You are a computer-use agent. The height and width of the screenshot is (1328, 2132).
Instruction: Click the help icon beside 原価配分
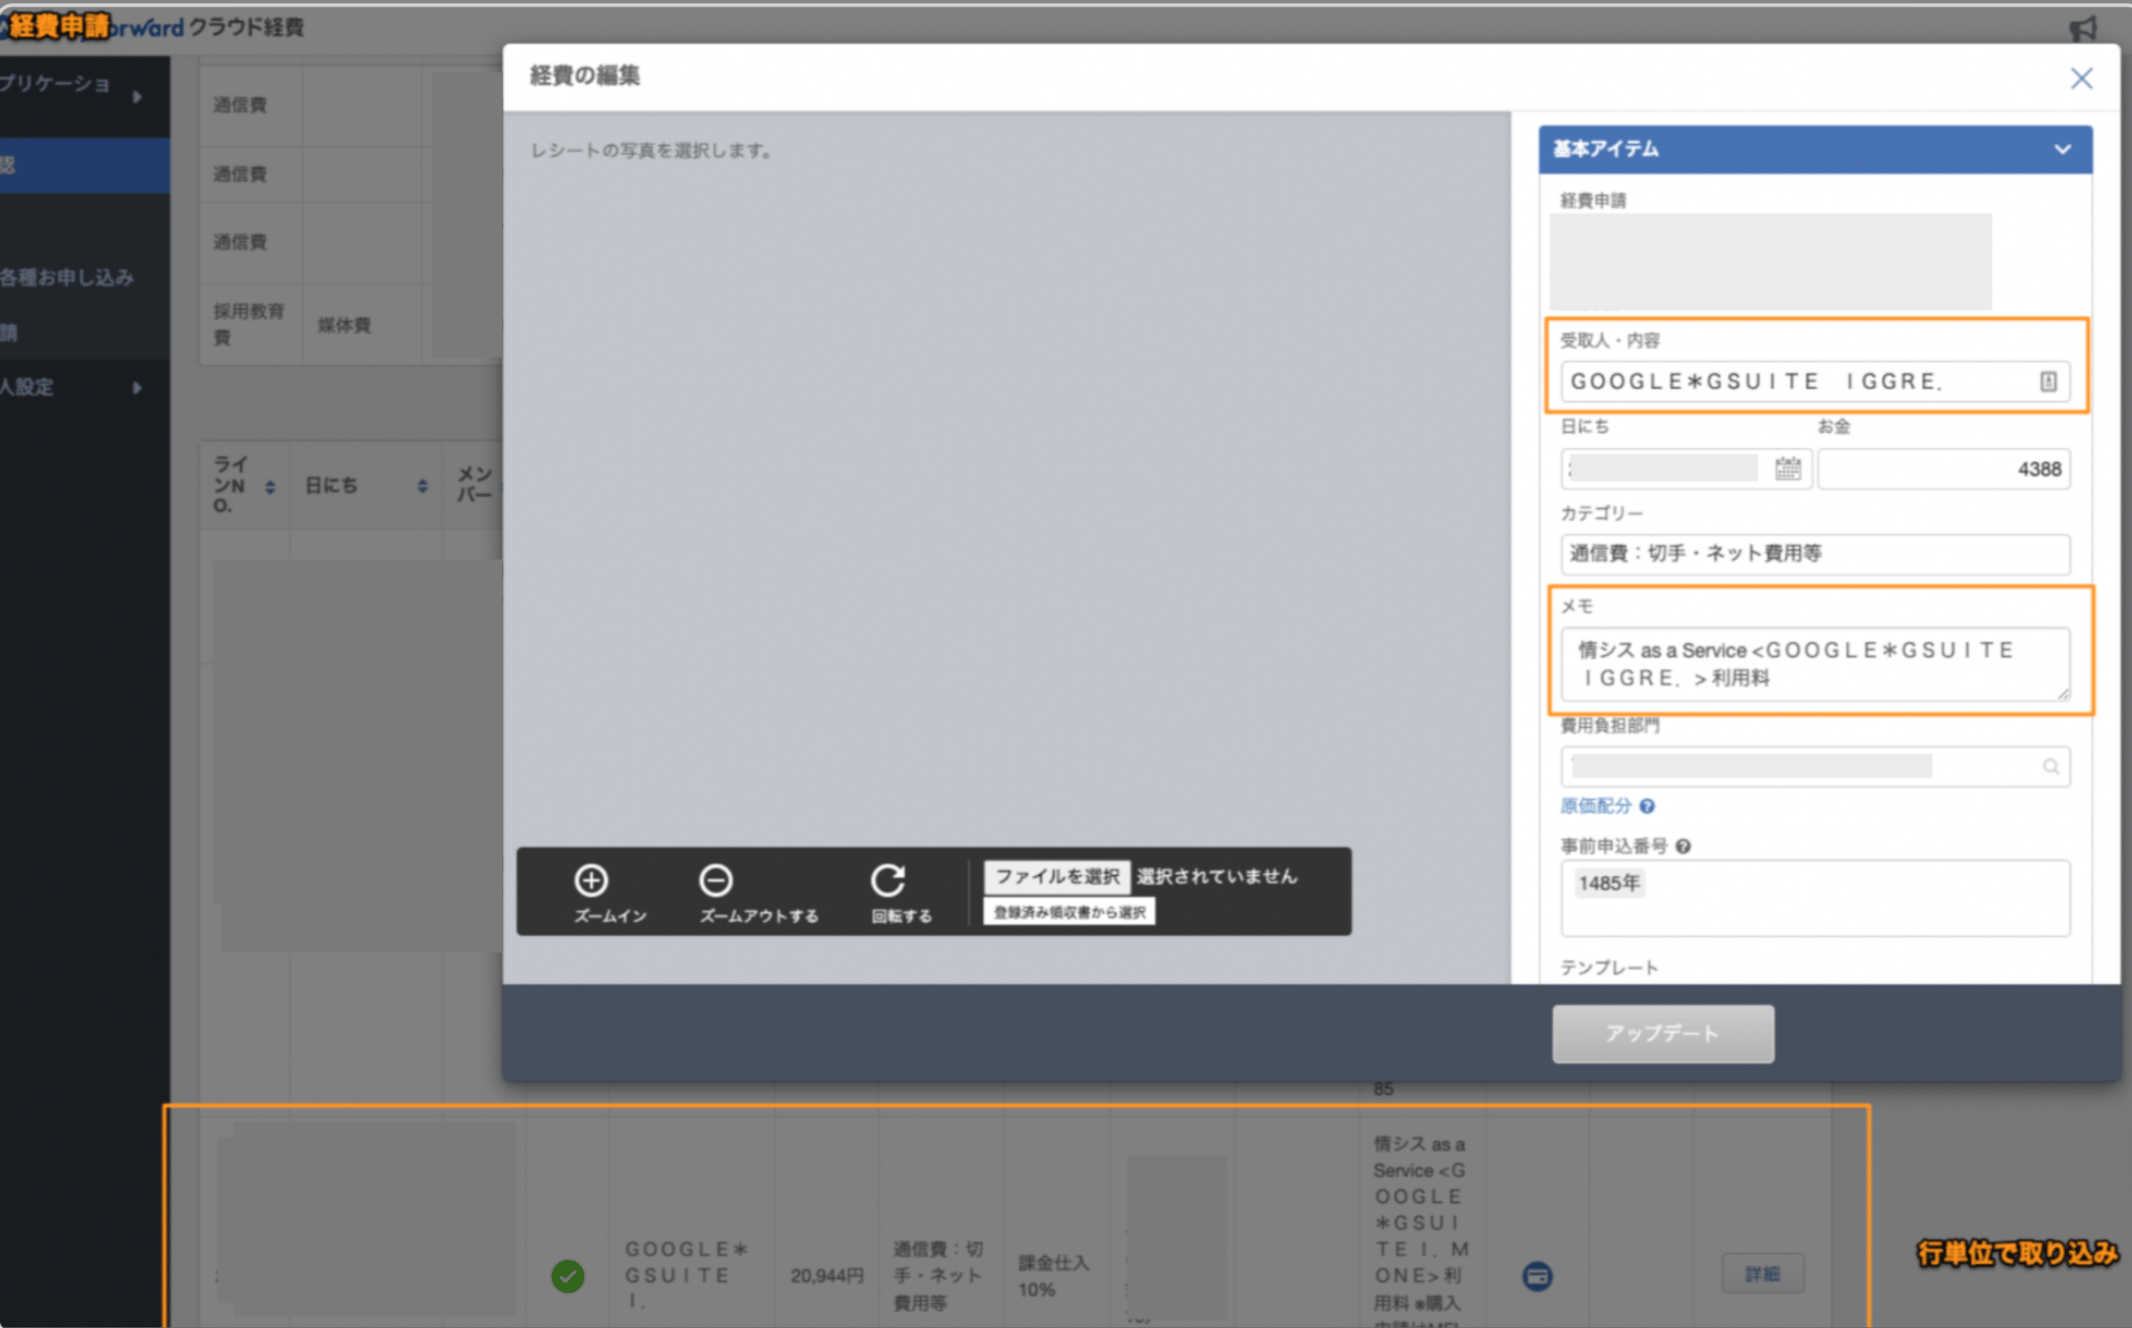coord(1647,806)
